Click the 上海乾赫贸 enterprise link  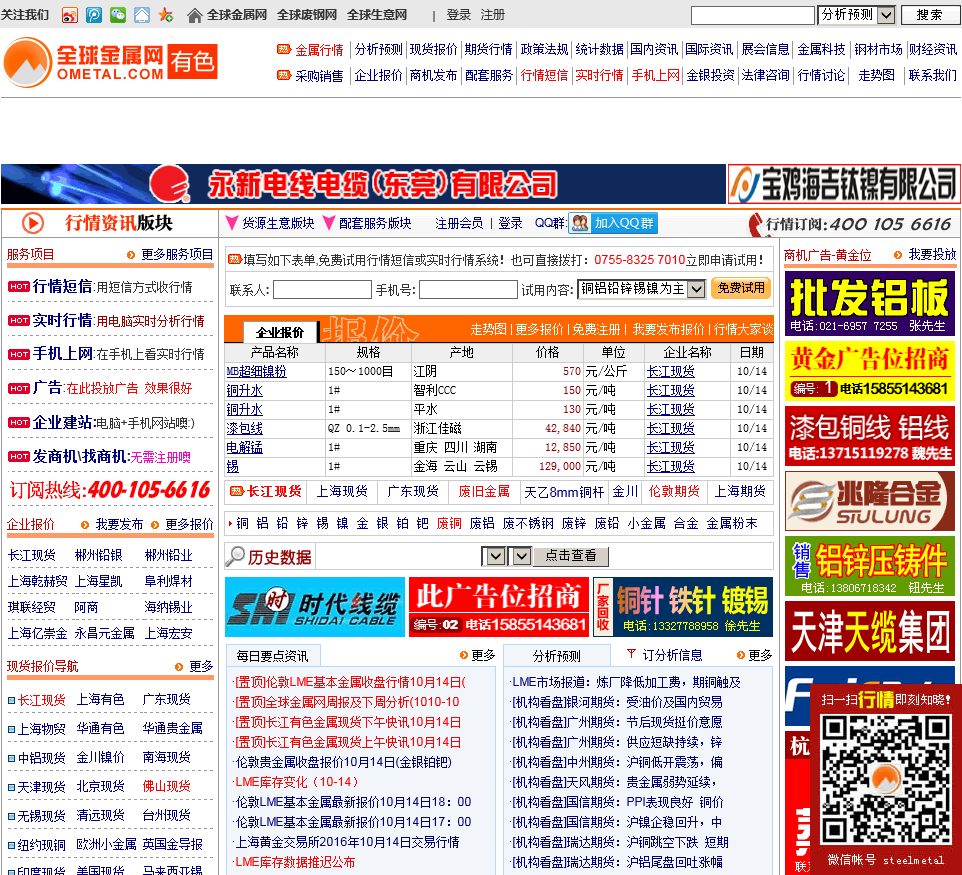click(37, 581)
